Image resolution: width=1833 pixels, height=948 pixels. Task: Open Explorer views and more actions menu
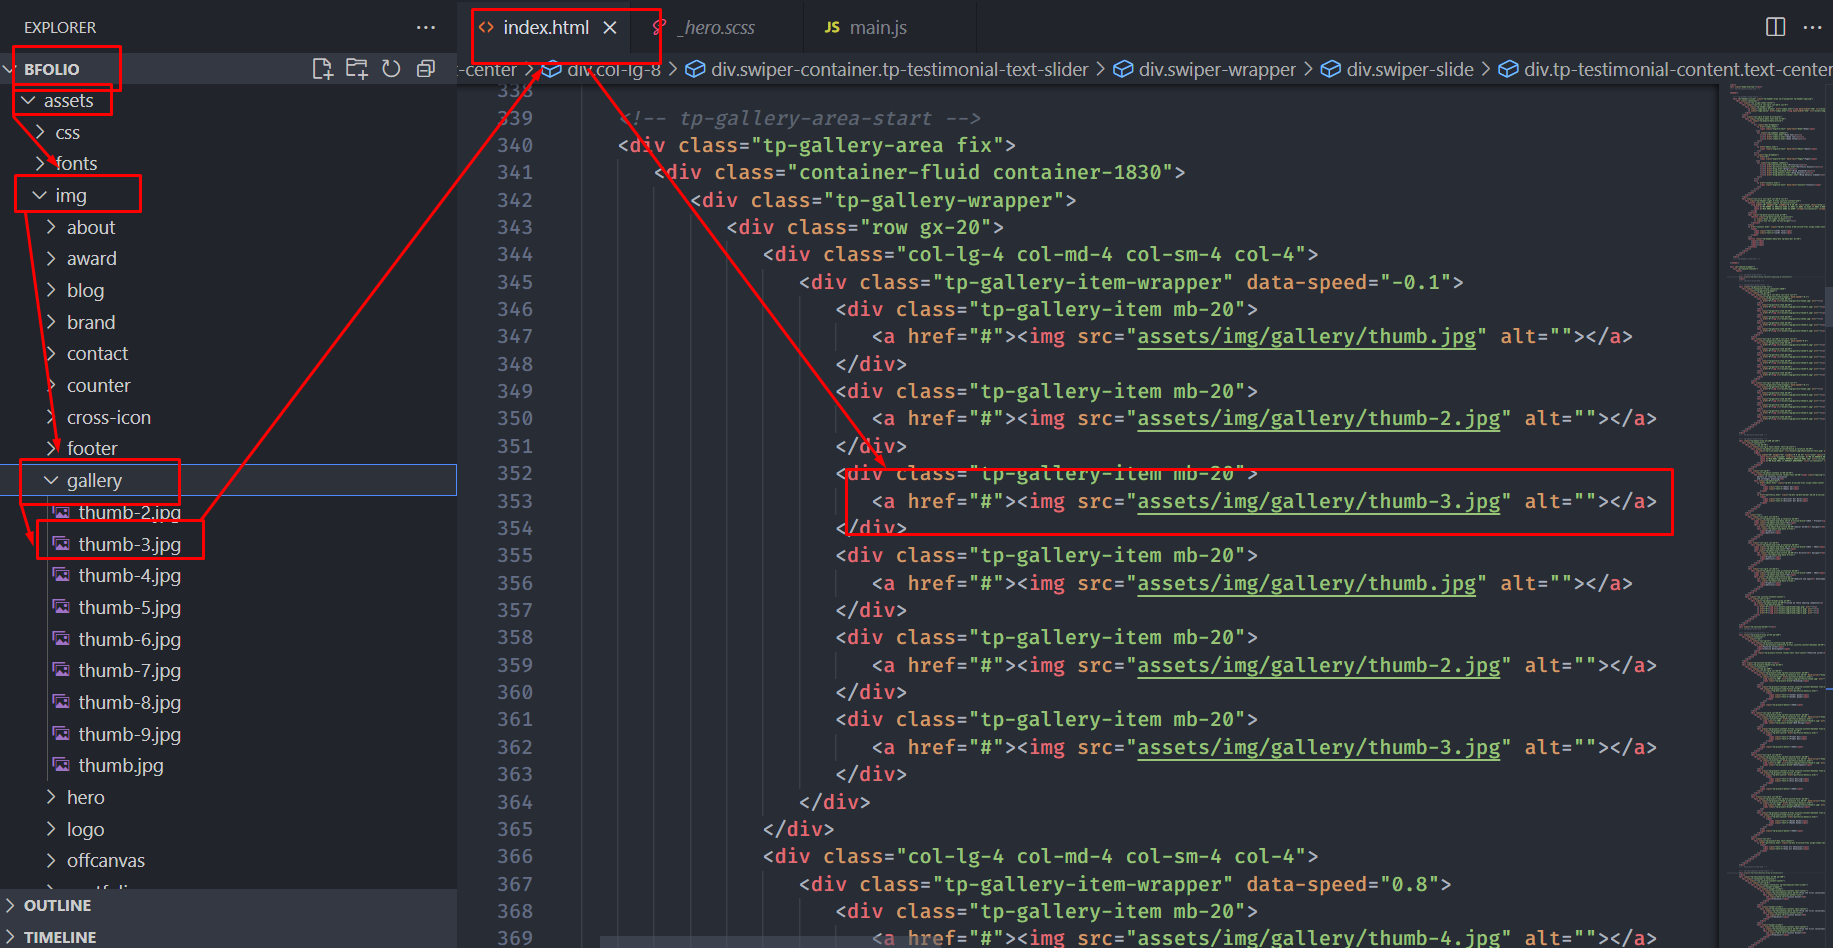point(426,28)
